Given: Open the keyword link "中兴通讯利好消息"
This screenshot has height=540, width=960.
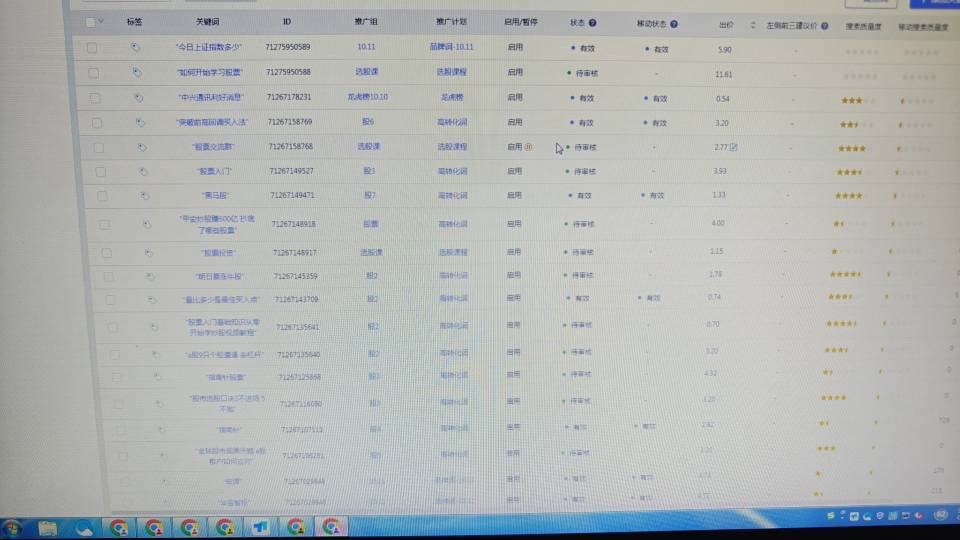Looking at the screenshot, I should pyautogui.click(x=211, y=97).
